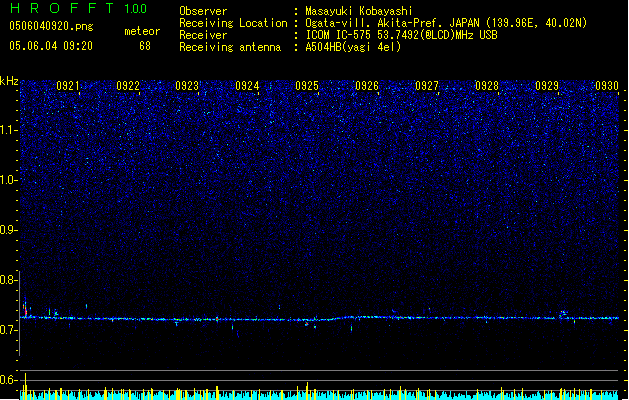Click the 1.1 kHz axis label
The height and width of the screenshot is (400, 629).
point(8,130)
